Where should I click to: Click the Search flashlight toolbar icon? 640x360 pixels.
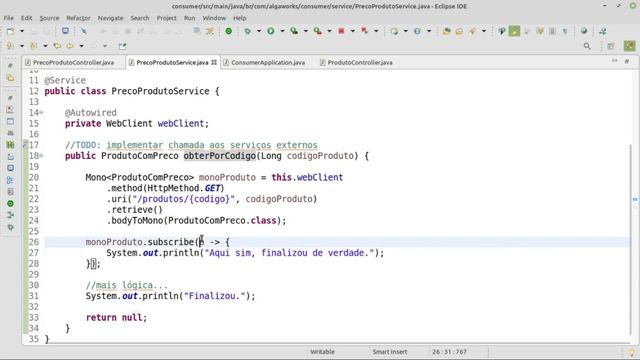pos(472,31)
